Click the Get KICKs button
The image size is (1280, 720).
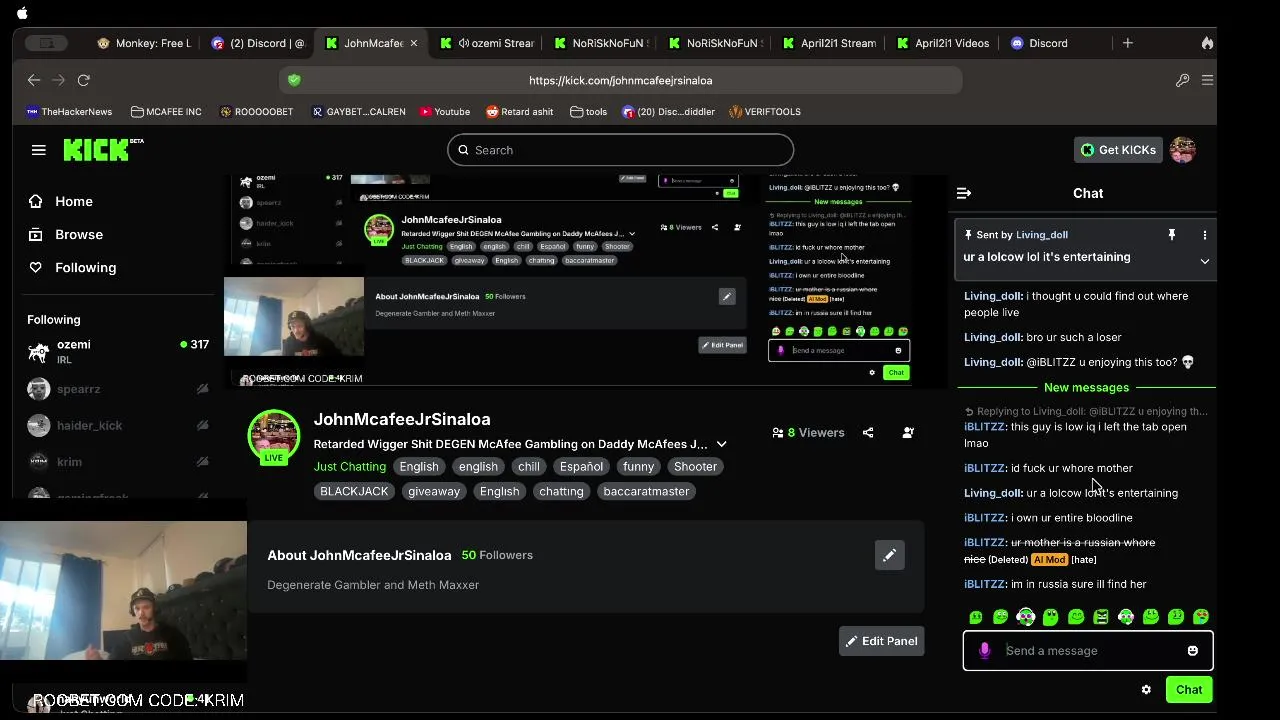[x=1118, y=150]
